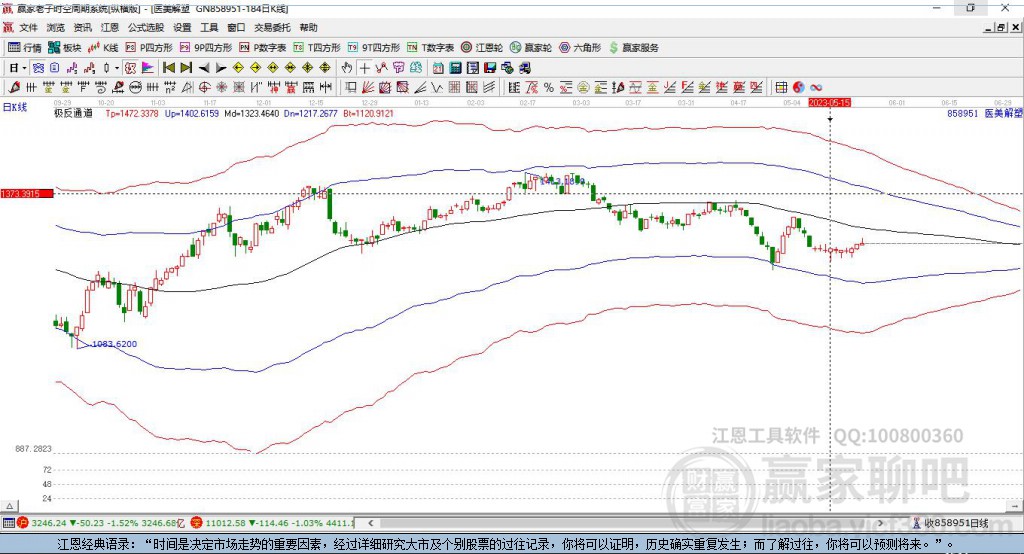Click the first yellow diamond arrow icon
Image resolution: width=1024 pixels, height=554 pixels.
point(238,68)
